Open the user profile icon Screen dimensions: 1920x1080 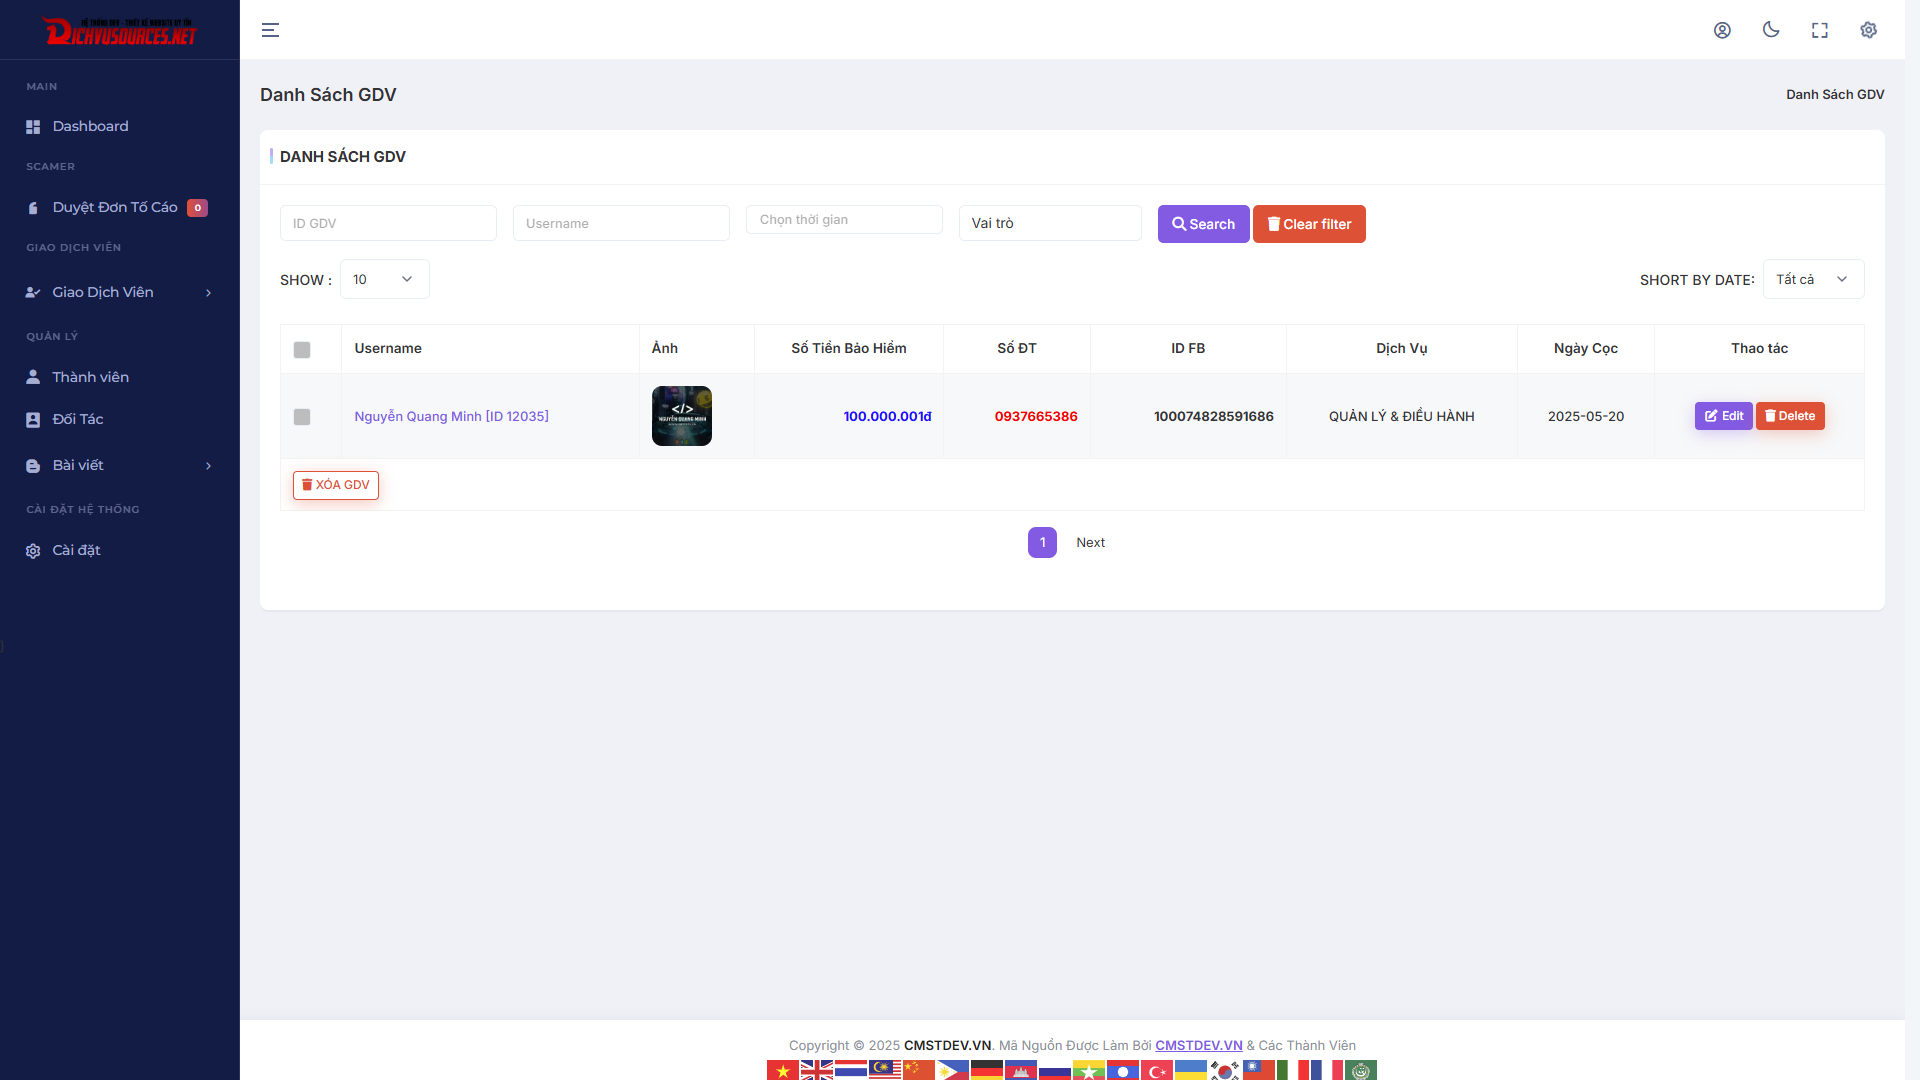(x=1722, y=30)
